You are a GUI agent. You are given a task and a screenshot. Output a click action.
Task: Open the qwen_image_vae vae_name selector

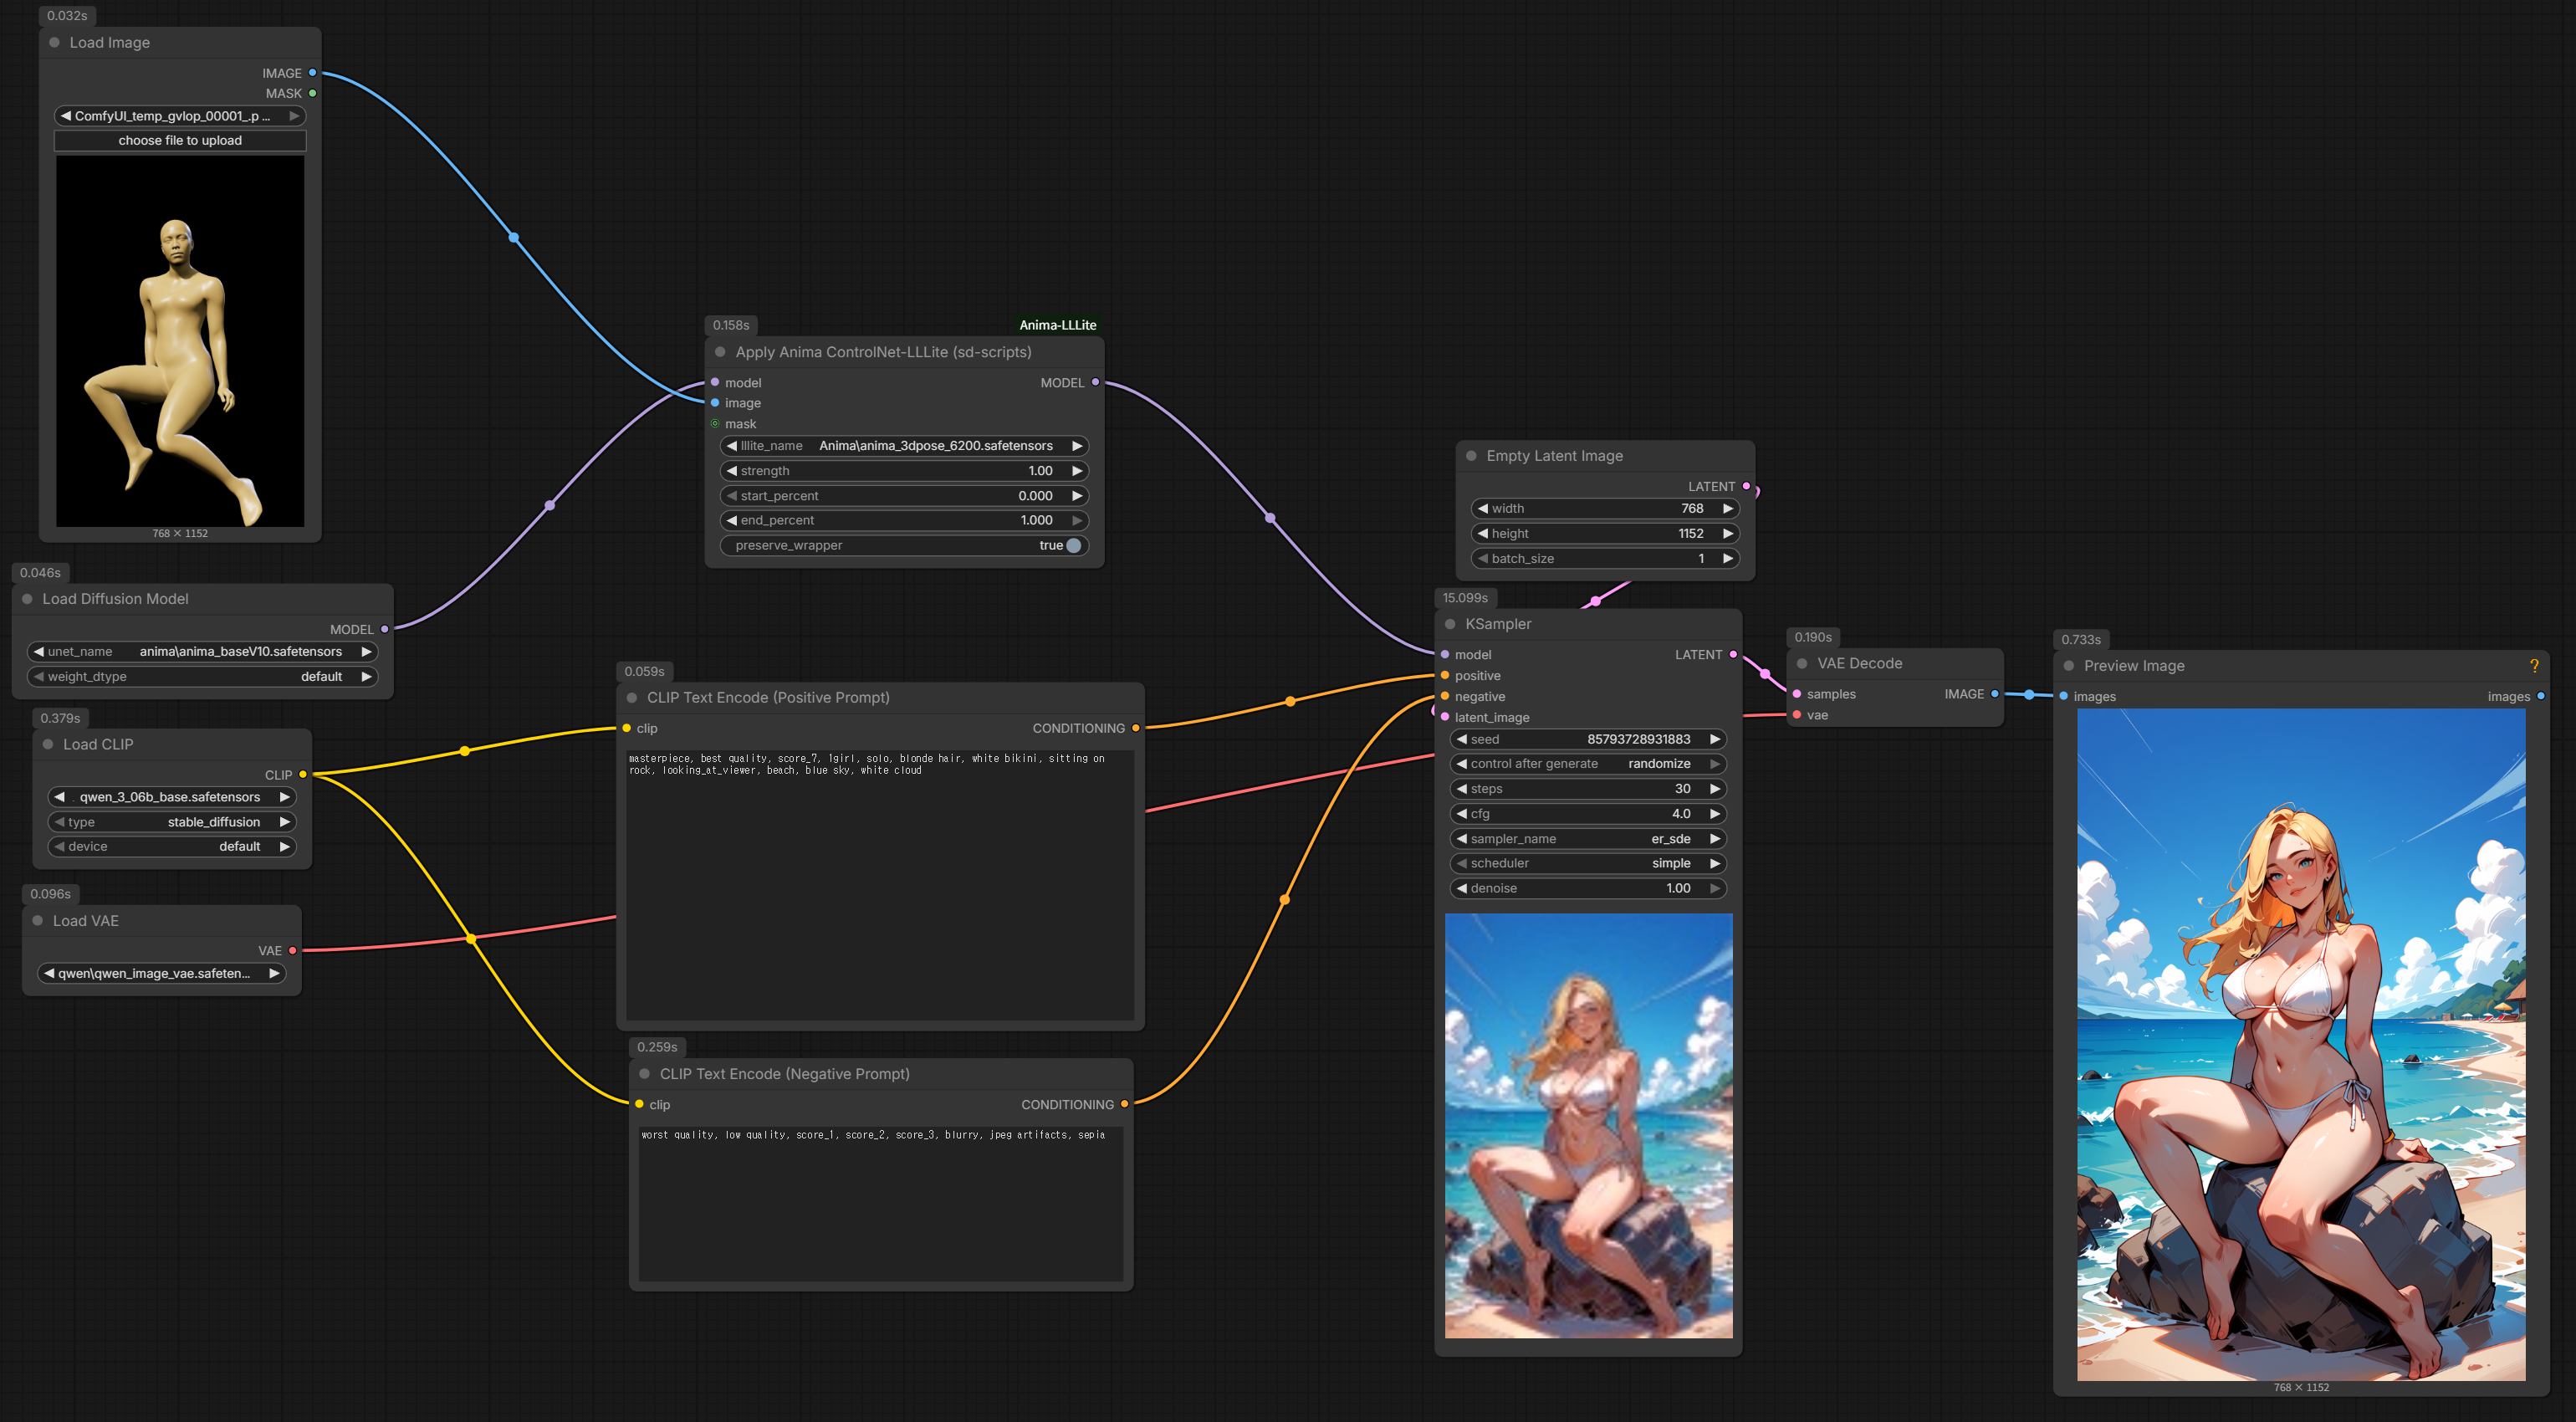tap(162, 974)
